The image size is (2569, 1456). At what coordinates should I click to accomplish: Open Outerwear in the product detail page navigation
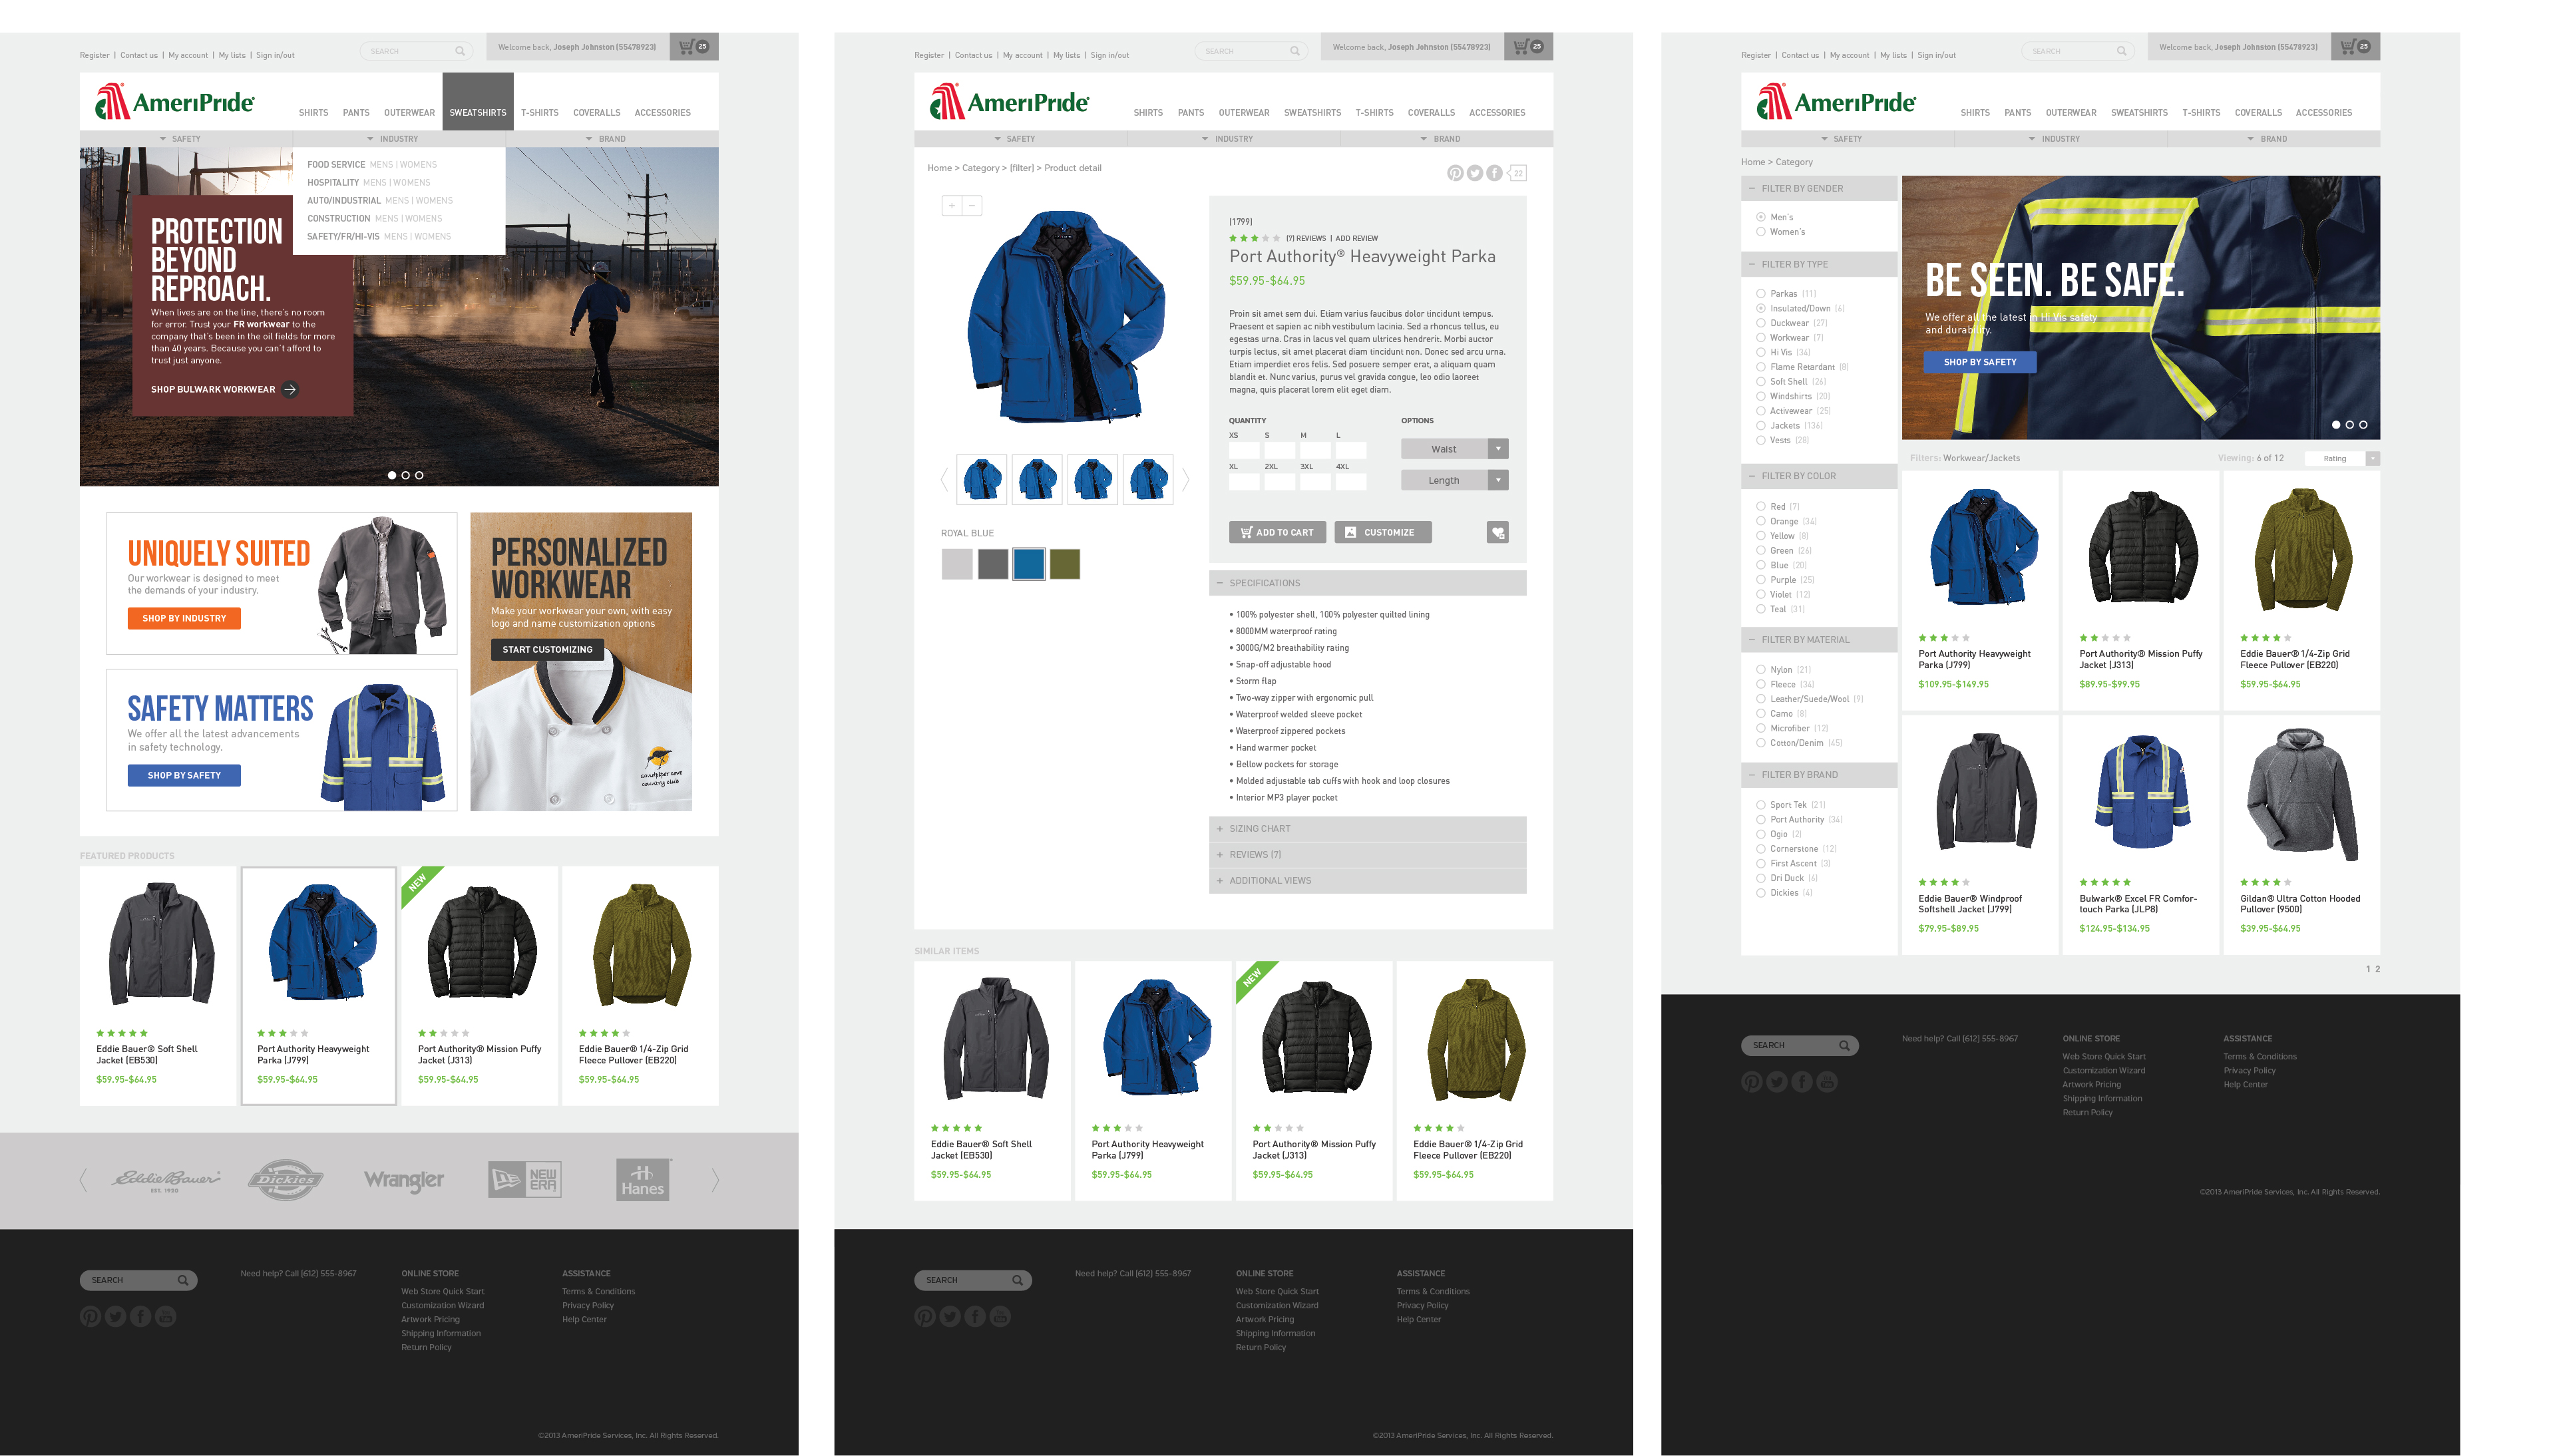click(x=1244, y=113)
